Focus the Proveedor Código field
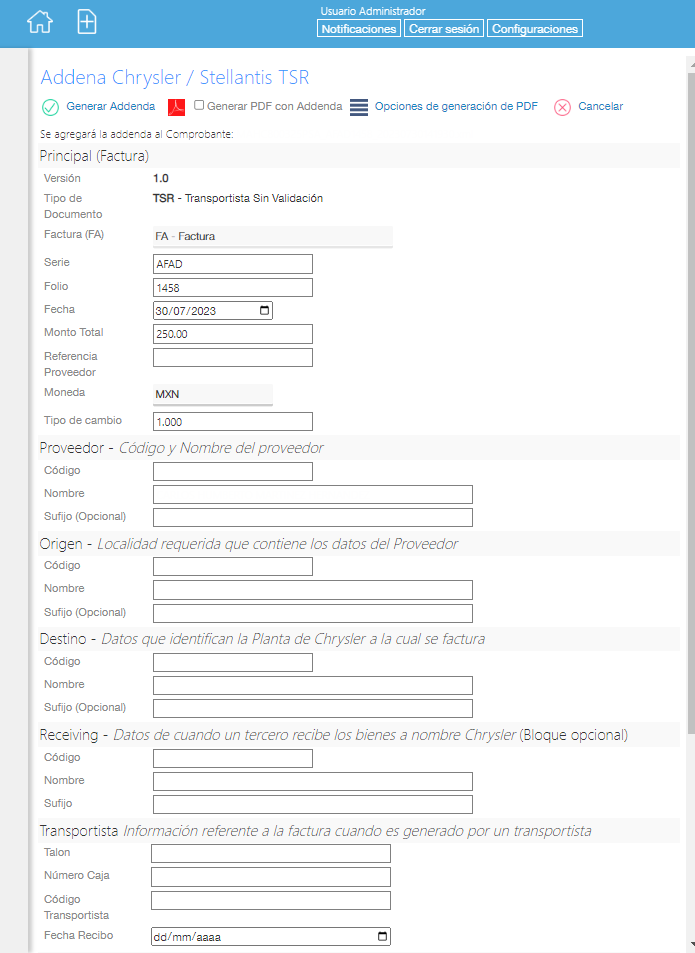 click(x=233, y=472)
